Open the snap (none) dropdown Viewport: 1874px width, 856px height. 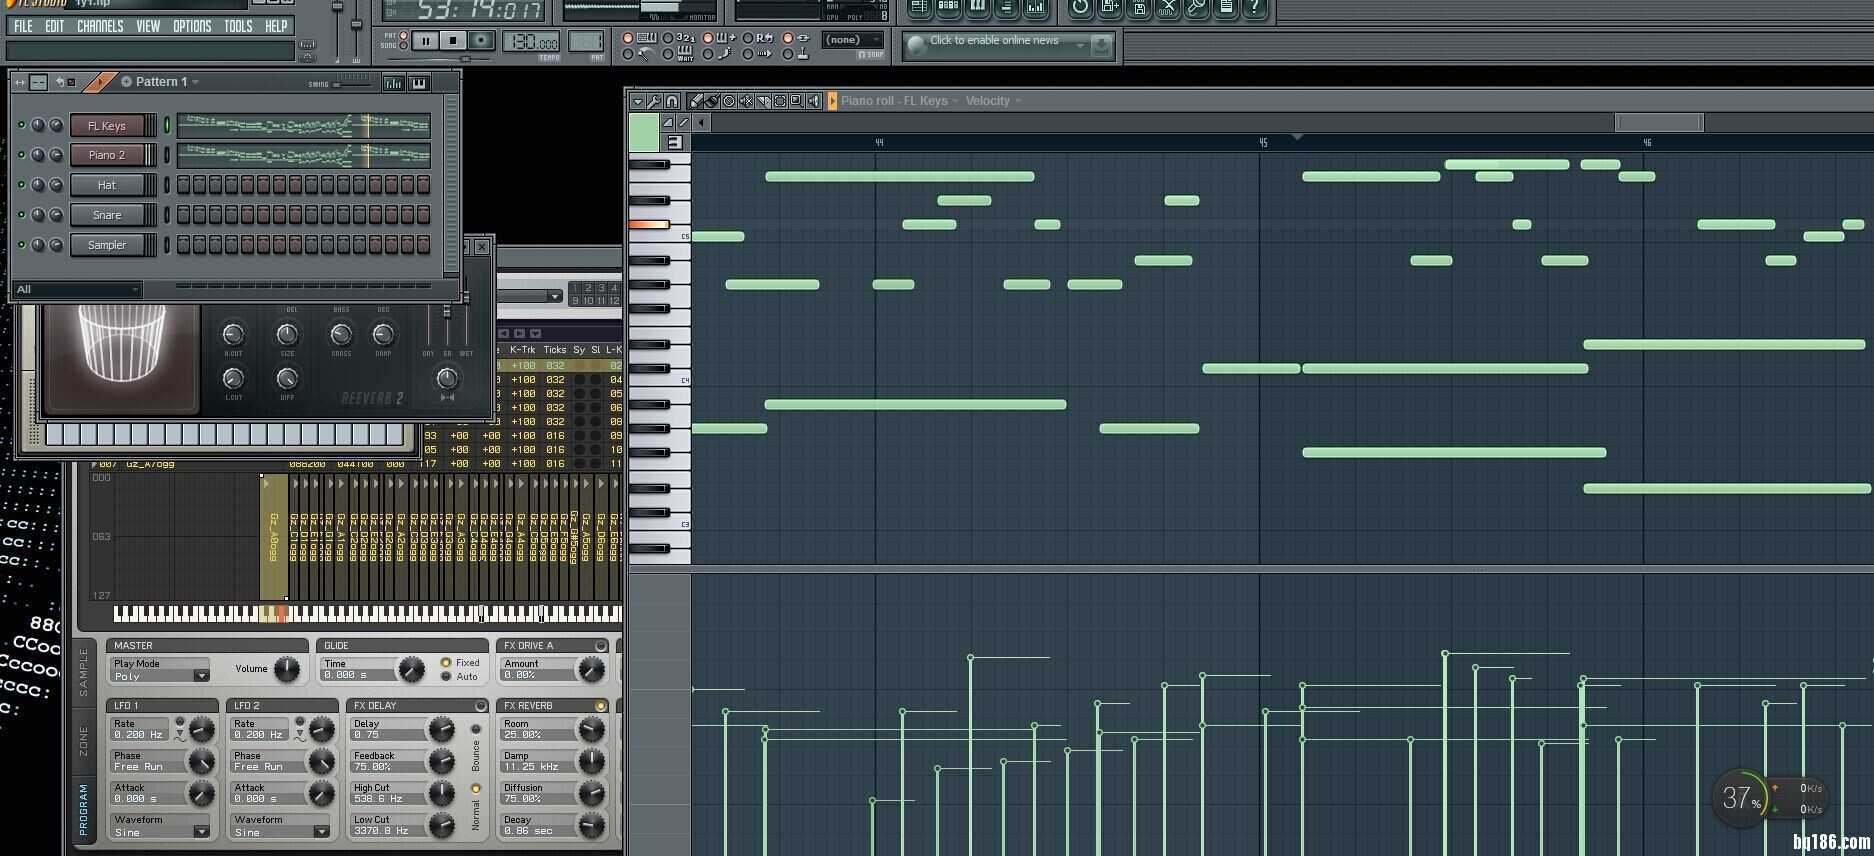852,40
